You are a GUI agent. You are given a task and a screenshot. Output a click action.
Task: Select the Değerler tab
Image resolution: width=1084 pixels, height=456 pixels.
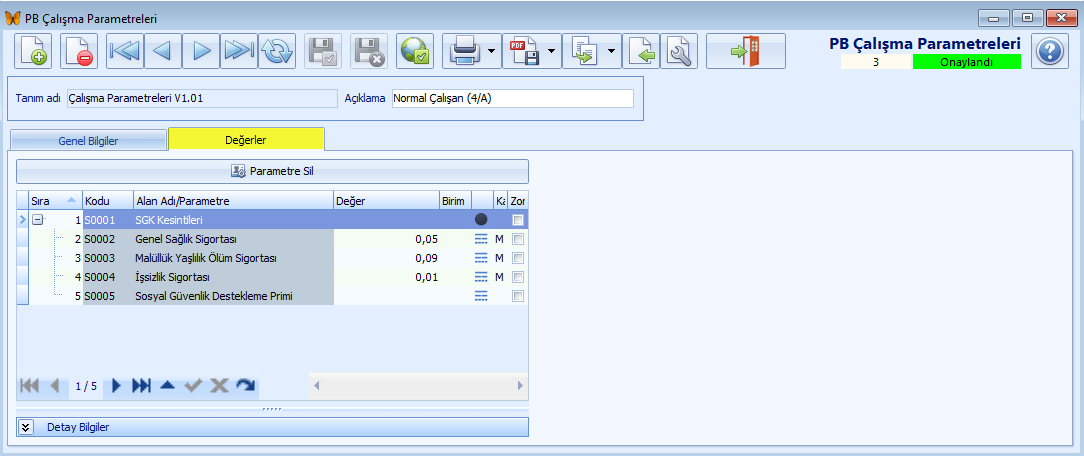tap(245, 140)
